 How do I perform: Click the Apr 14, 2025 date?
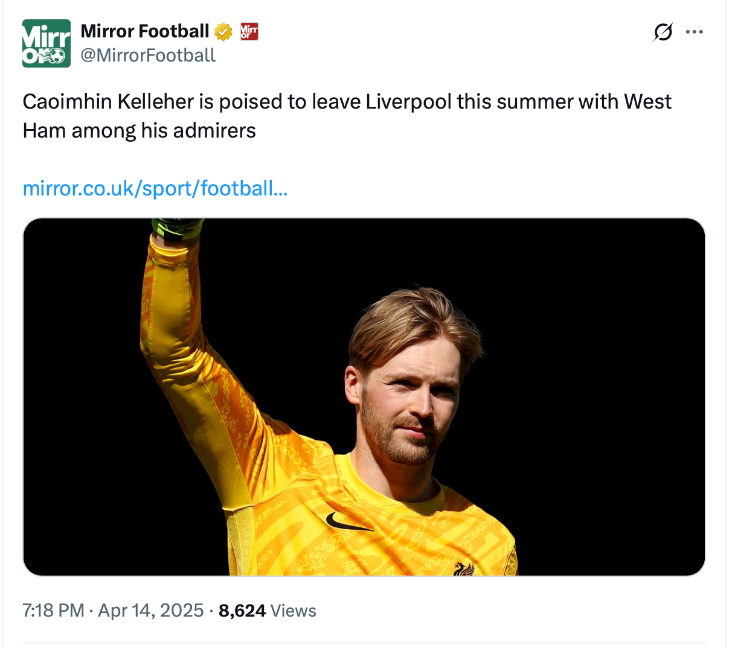click(x=151, y=610)
